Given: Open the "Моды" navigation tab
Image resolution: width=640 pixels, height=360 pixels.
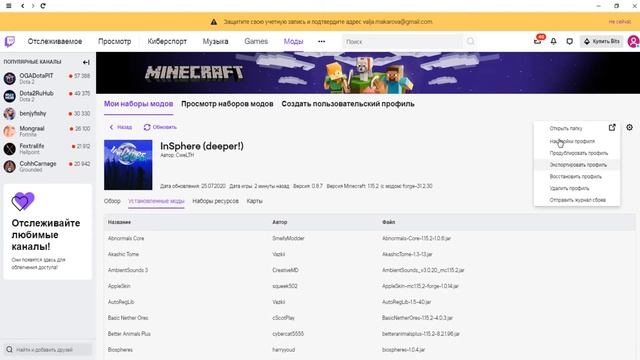Looking at the screenshot, I should click(x=293, y=41).
